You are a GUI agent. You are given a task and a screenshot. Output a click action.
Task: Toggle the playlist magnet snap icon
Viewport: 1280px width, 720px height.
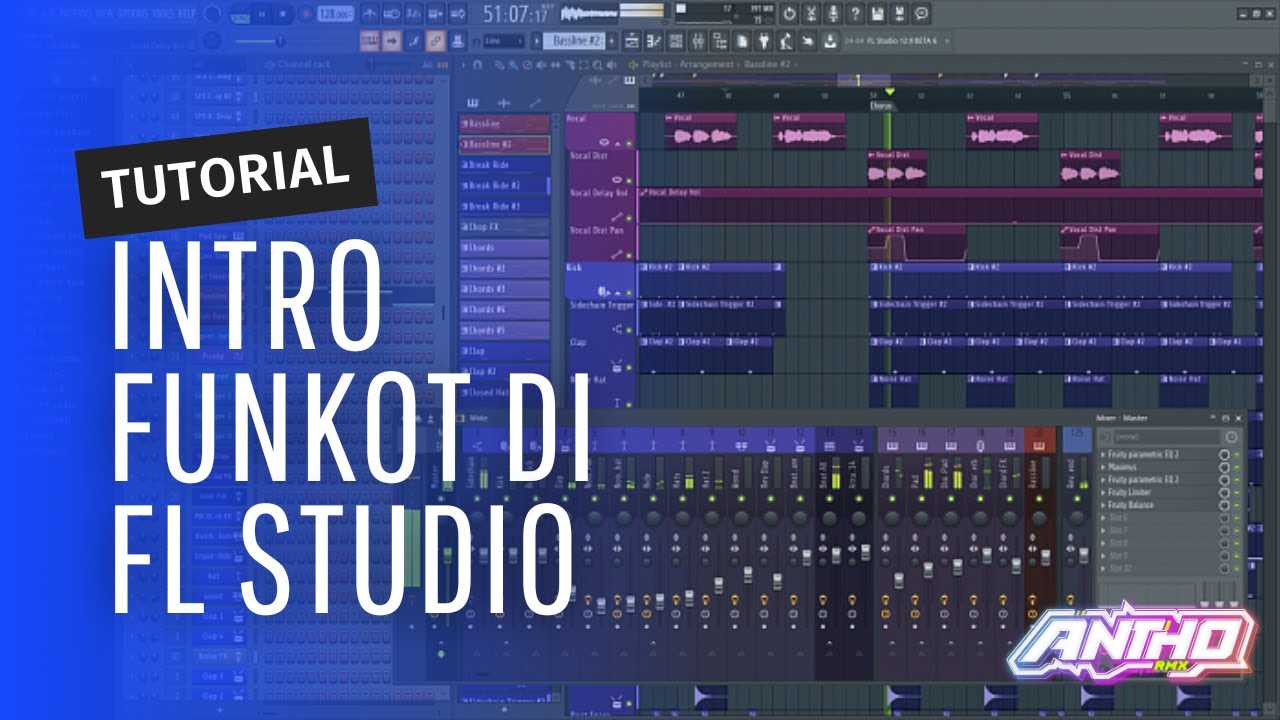click(478, 65)
